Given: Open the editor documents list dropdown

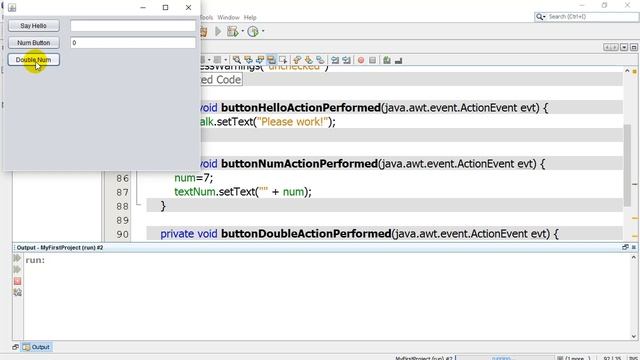Looking at the screenshot, I should [x=624, y=47].
